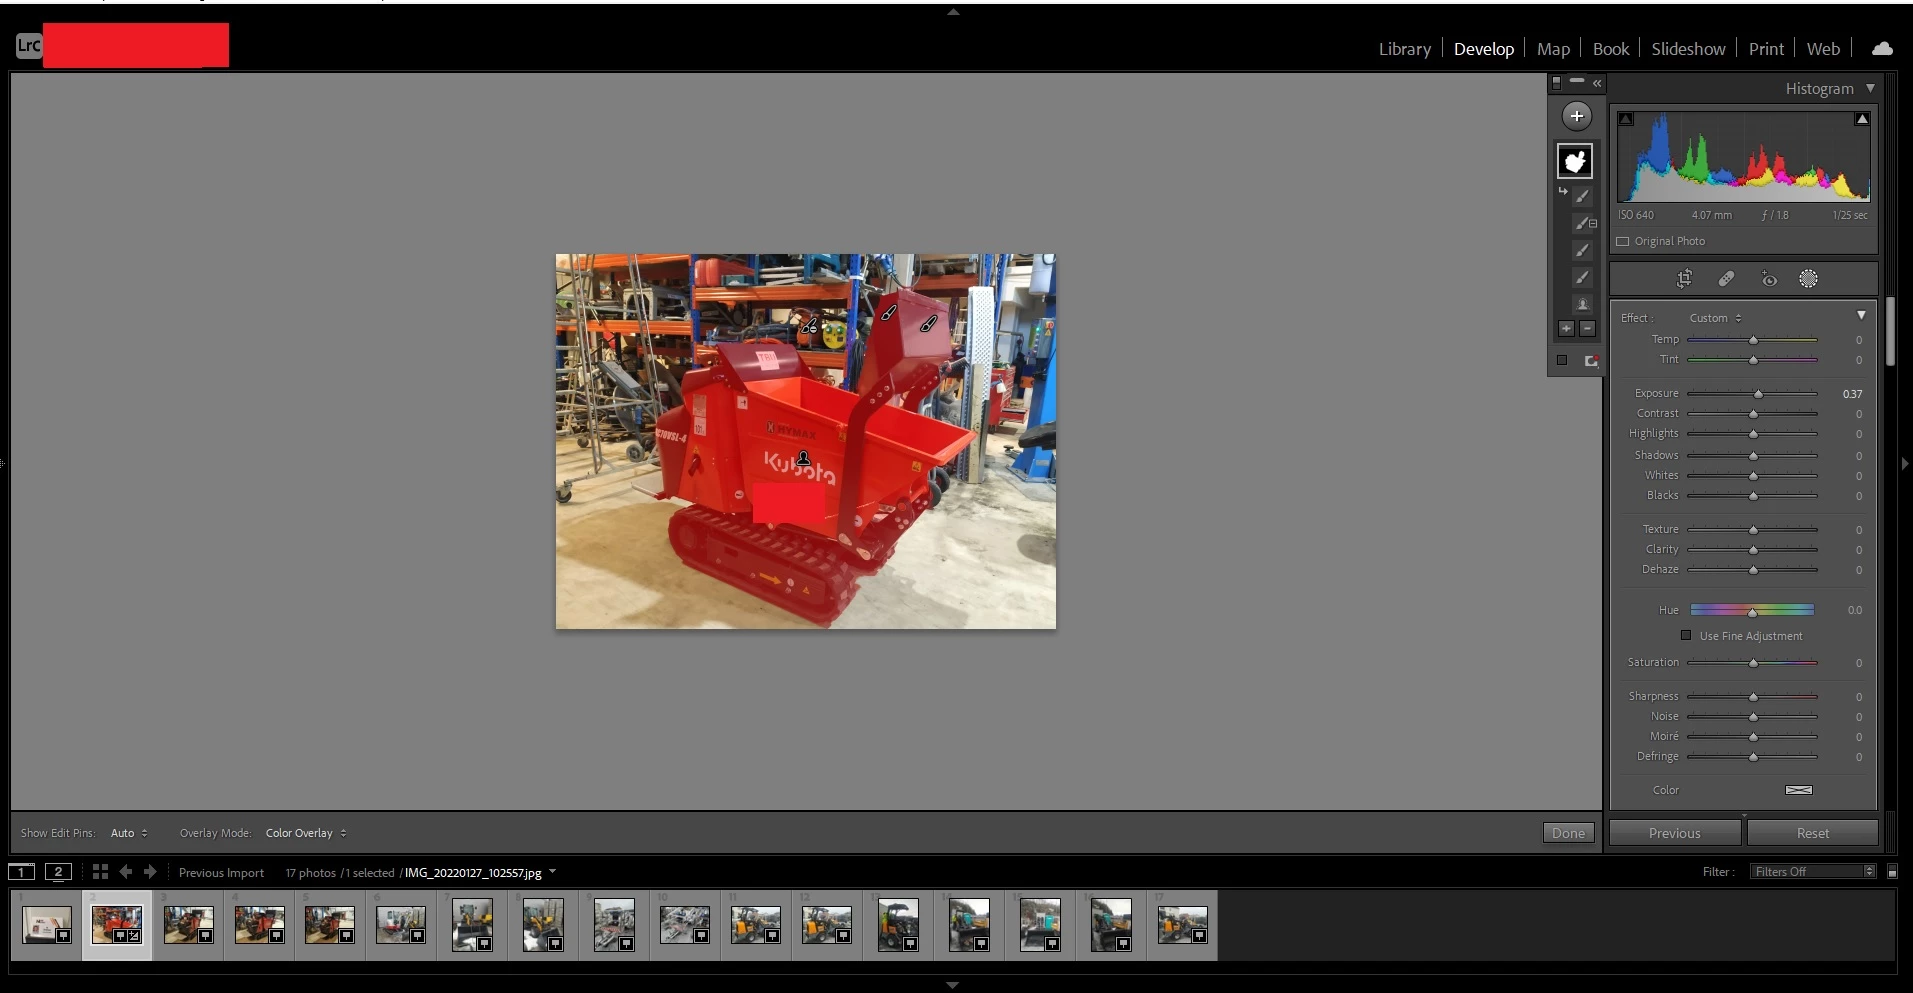This screenshot has height=993, width=1913.
Task: Open the Effect Custom preset dropdown
Action: [x=1715, y=318]
